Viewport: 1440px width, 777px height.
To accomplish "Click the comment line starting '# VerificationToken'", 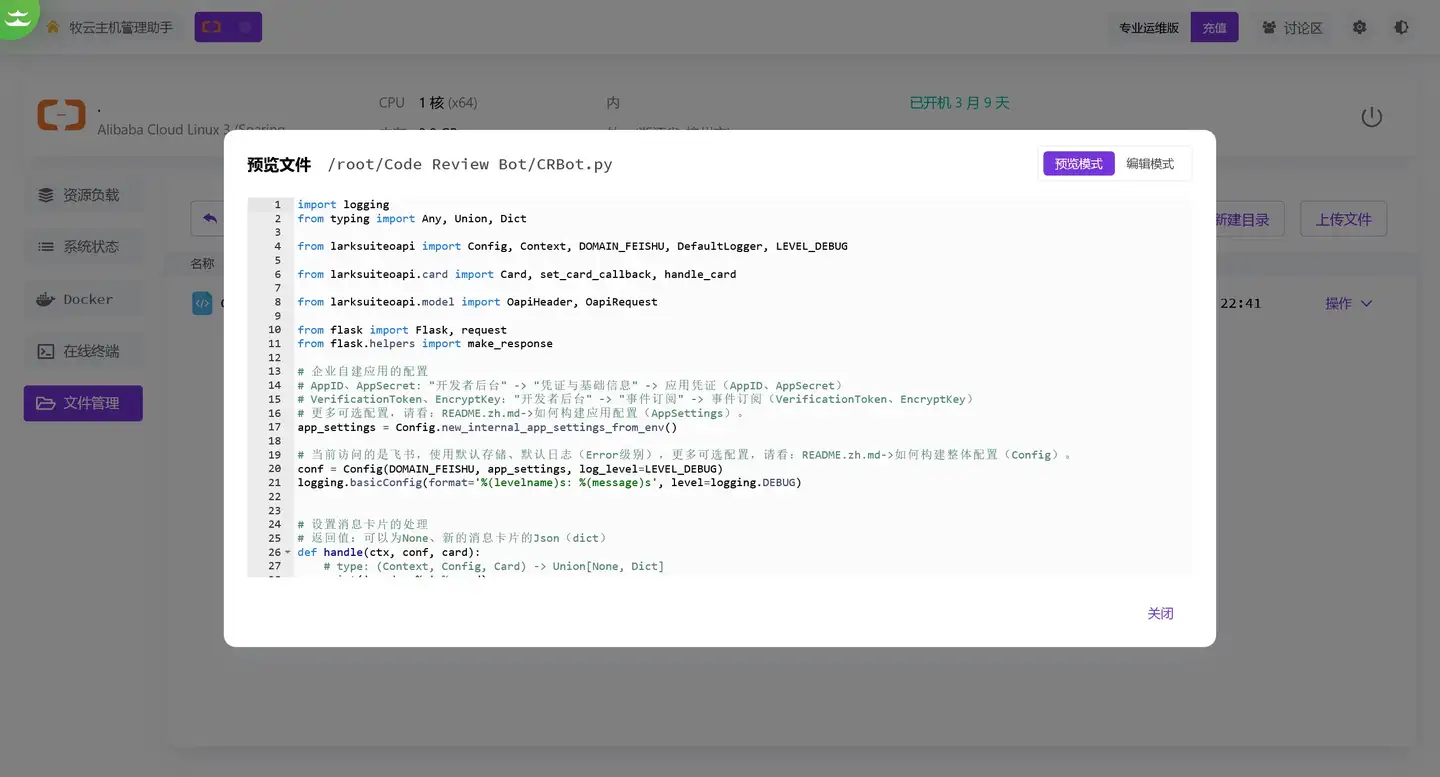I will click(636, 399).
